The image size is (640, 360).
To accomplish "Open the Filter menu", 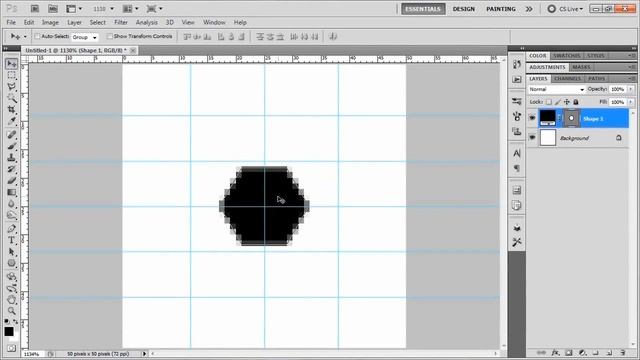I will click(x=121, y=22).
